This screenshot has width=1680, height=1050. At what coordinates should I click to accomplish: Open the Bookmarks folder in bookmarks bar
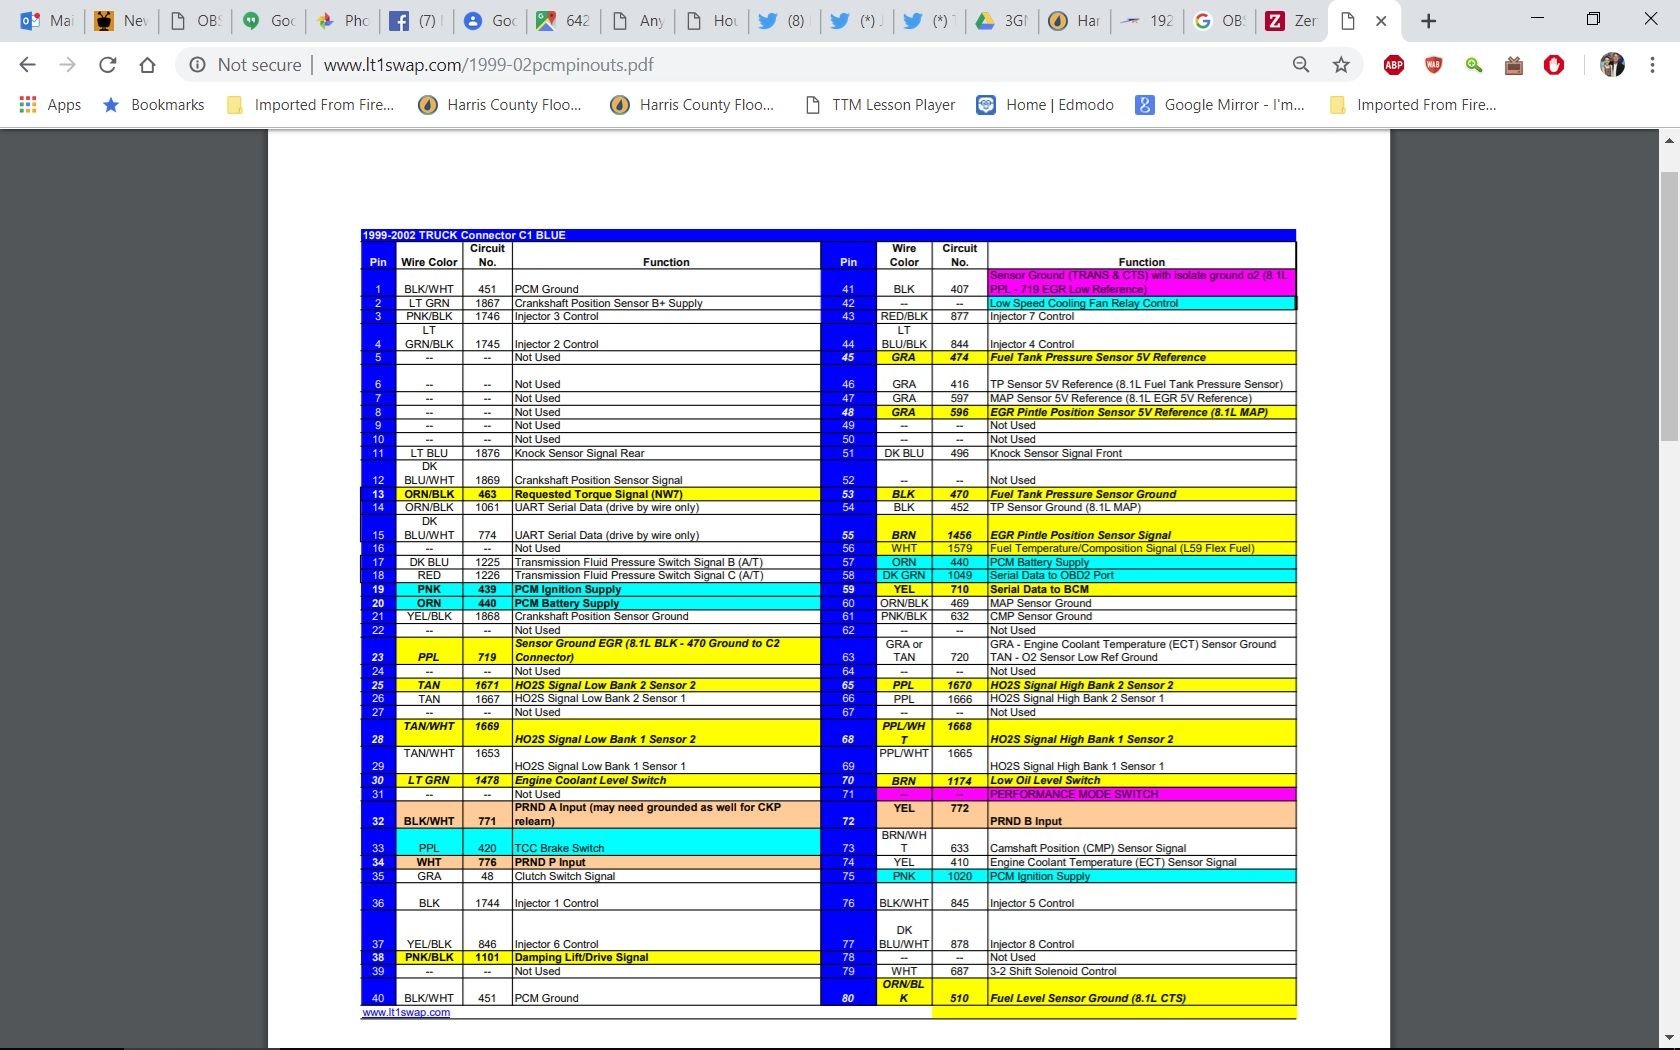[153, 105]
